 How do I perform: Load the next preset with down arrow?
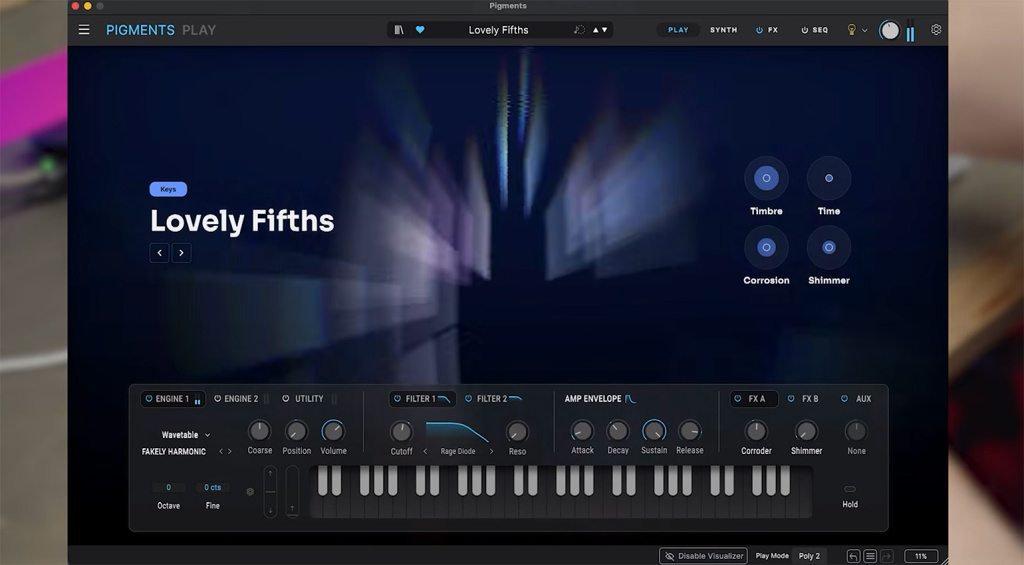click(605, 30)
